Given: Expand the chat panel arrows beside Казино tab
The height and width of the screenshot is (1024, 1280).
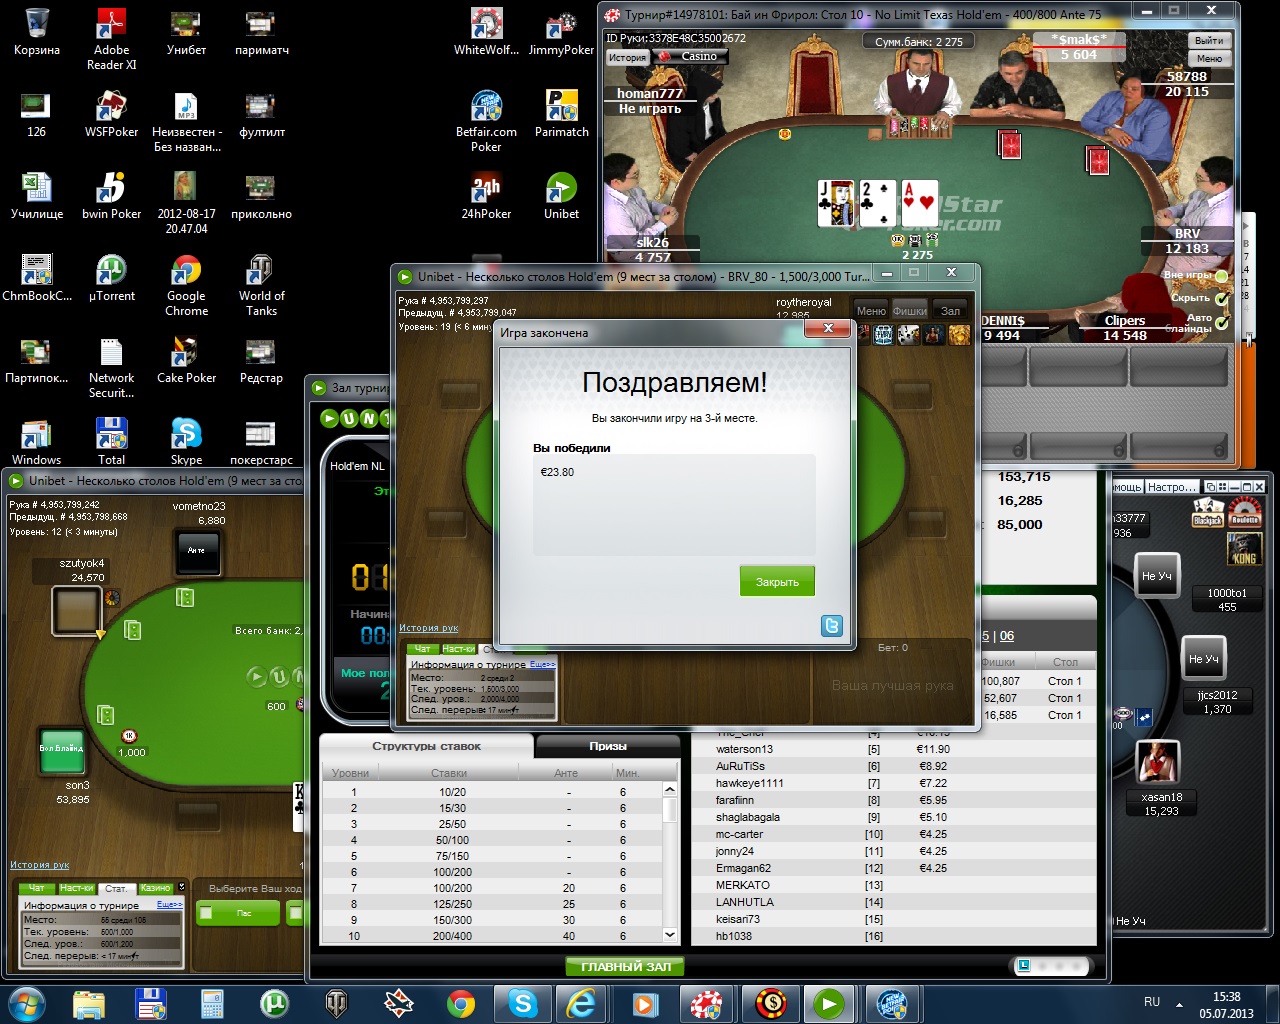Looking at the screenshot, I should pos(181,887).
